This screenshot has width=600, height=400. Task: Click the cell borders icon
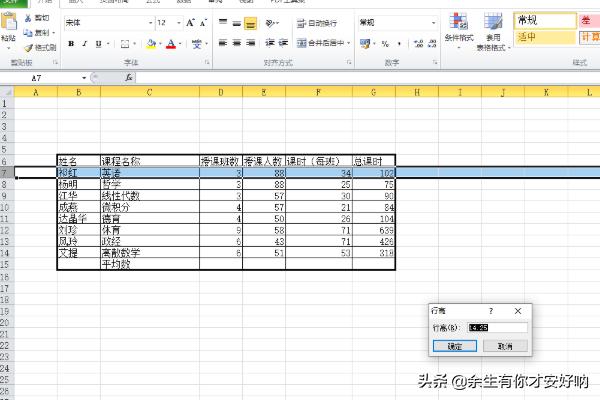[x=125, y=44]
